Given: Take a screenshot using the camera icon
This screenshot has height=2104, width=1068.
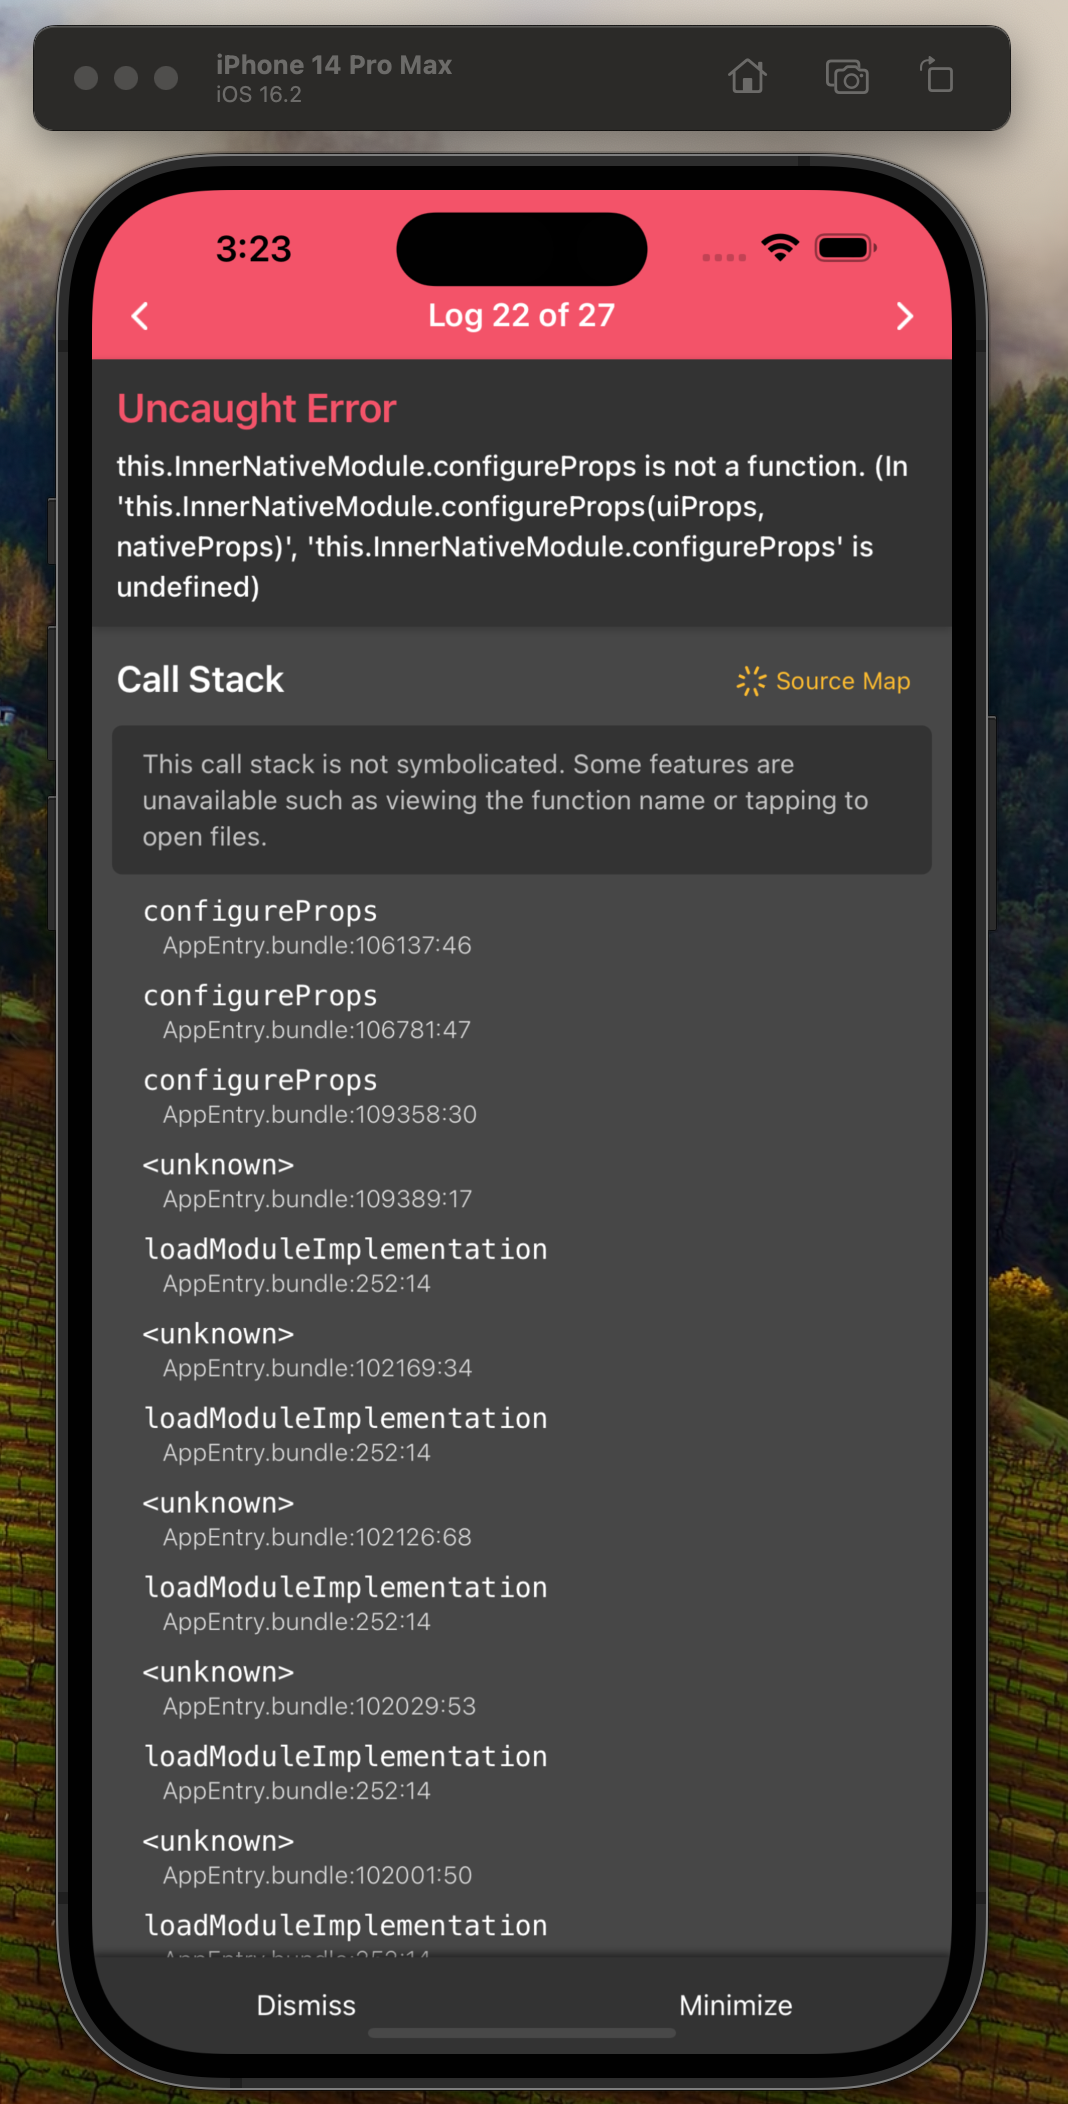Looking at the screenshot, I should [846, 77].
